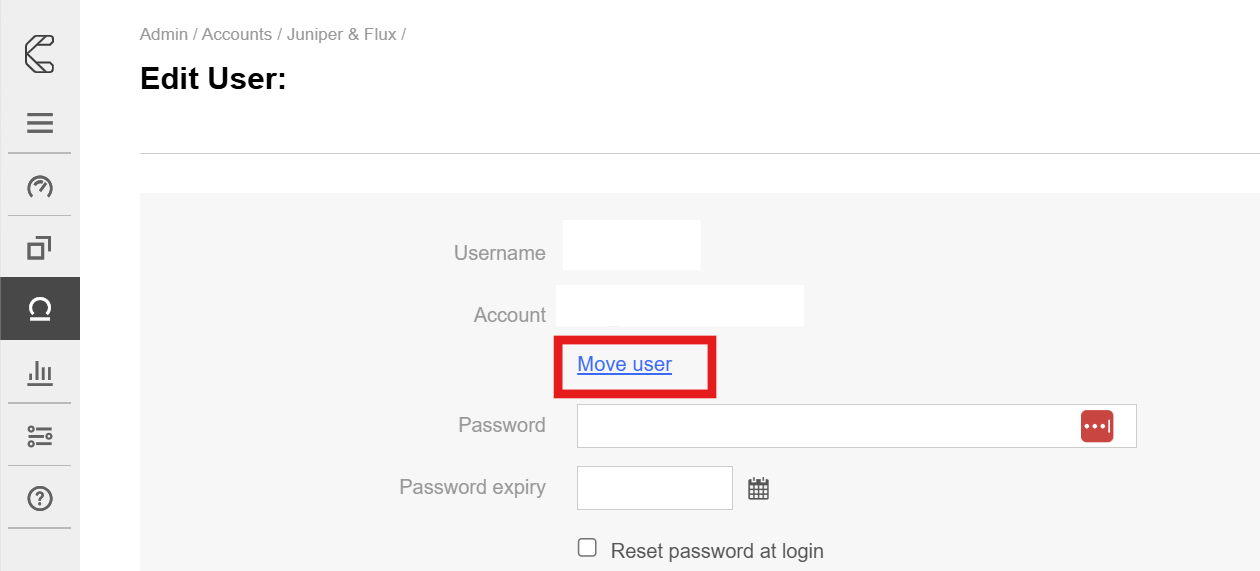Enable Reset password at login checkbox

588,548
